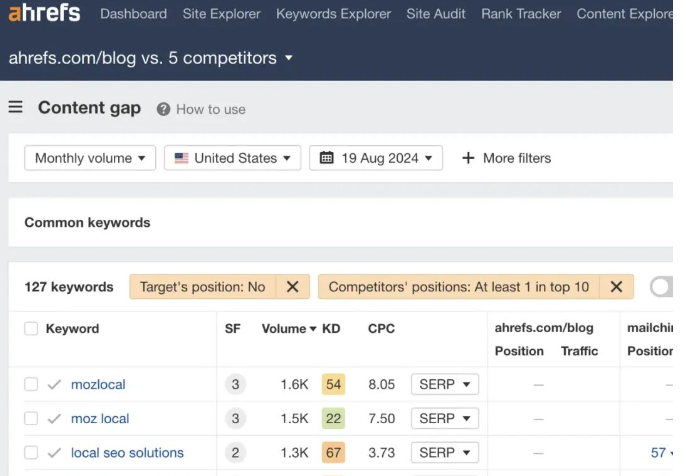Viewport: 686px width, 476px height.
Task: Go to Keywords Explorer tab
Action: pos(333,14)
